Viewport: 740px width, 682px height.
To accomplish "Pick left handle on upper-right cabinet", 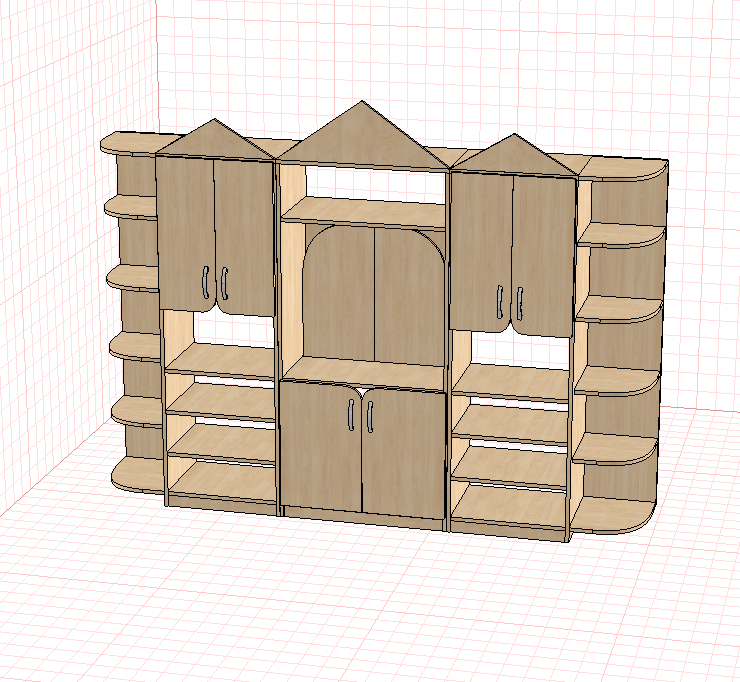I will coord(500,301).
